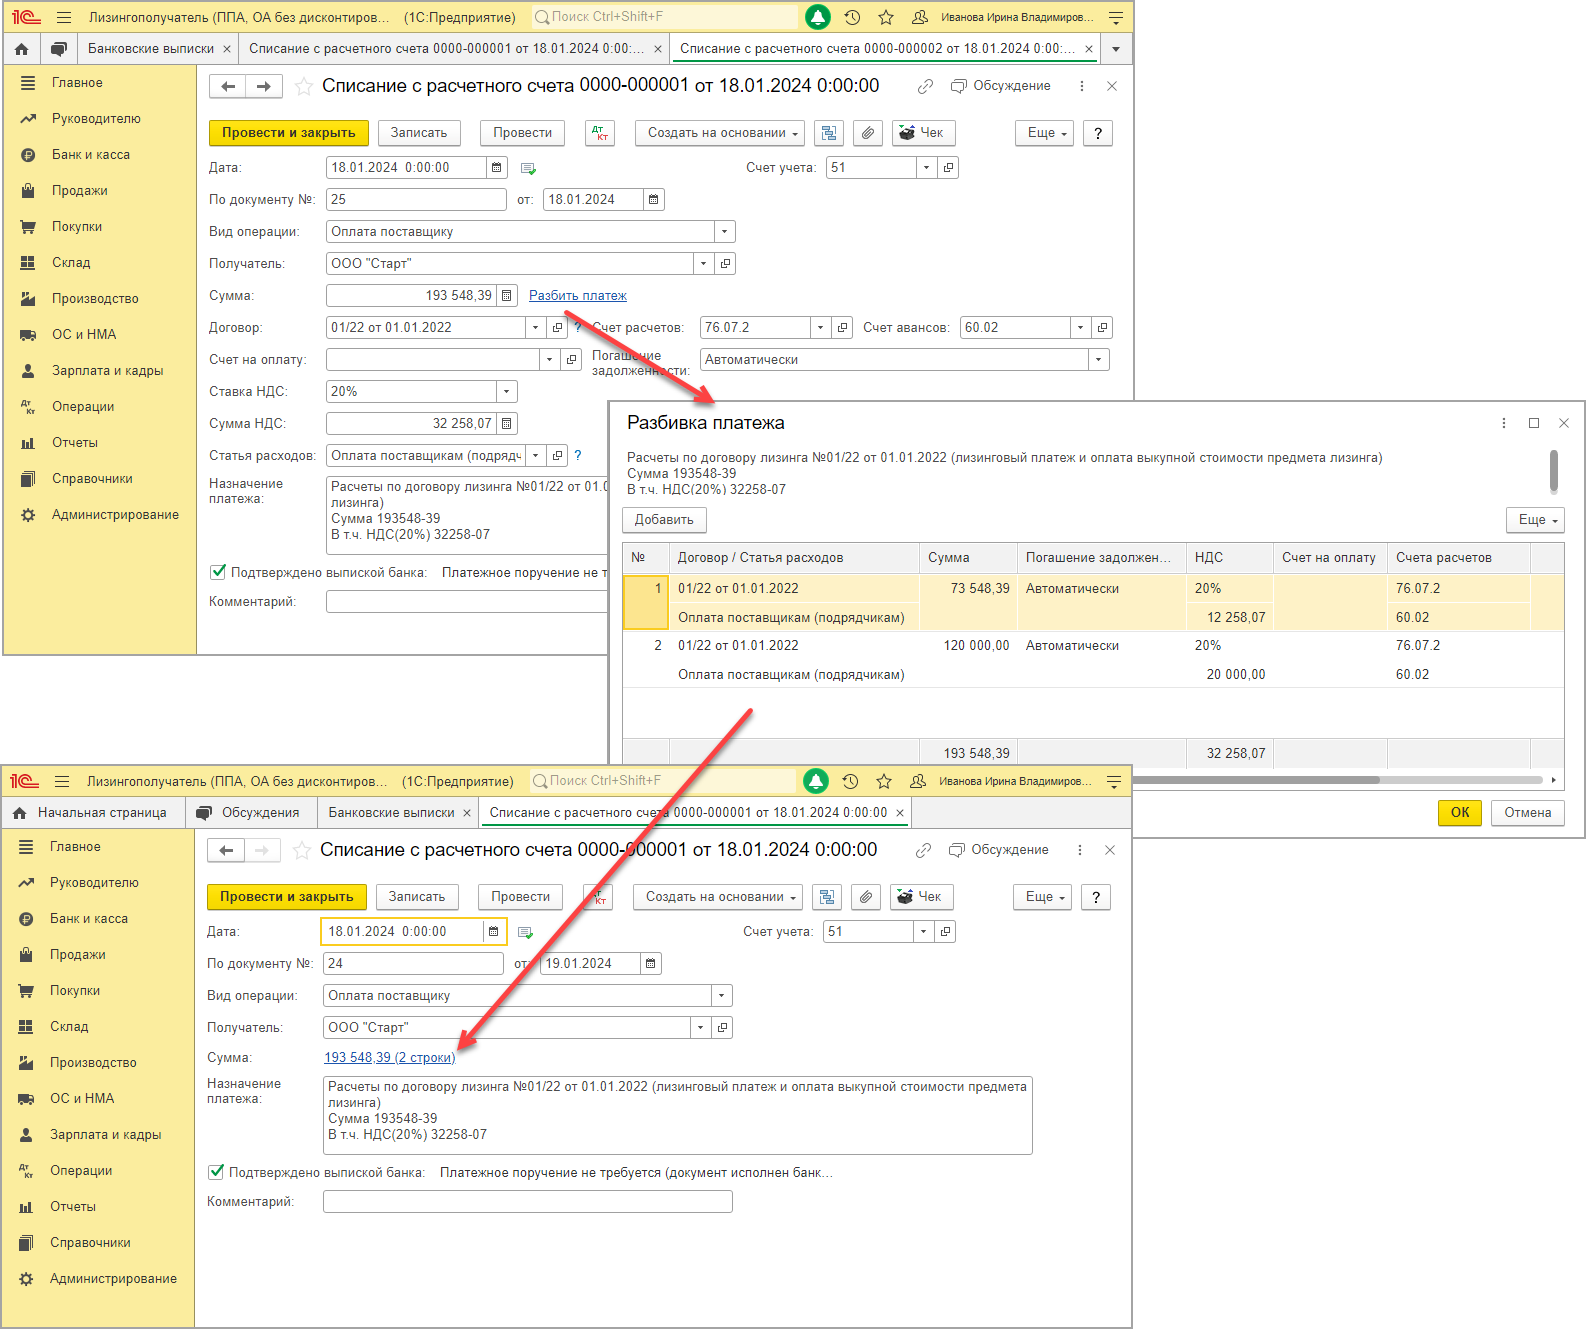The image size is (1586, 1329).
Task: Click search field in top window title bar
Action: click(664, 17)
